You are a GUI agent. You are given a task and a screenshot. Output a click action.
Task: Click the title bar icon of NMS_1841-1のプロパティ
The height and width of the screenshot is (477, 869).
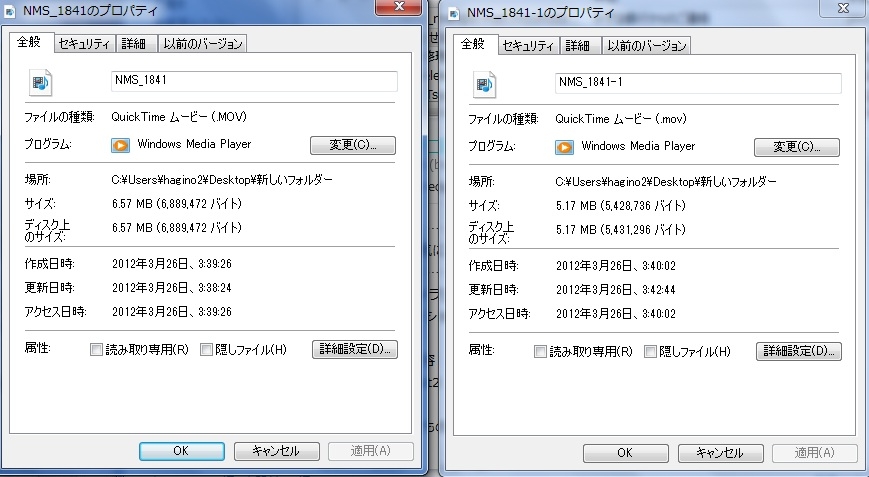454,14
